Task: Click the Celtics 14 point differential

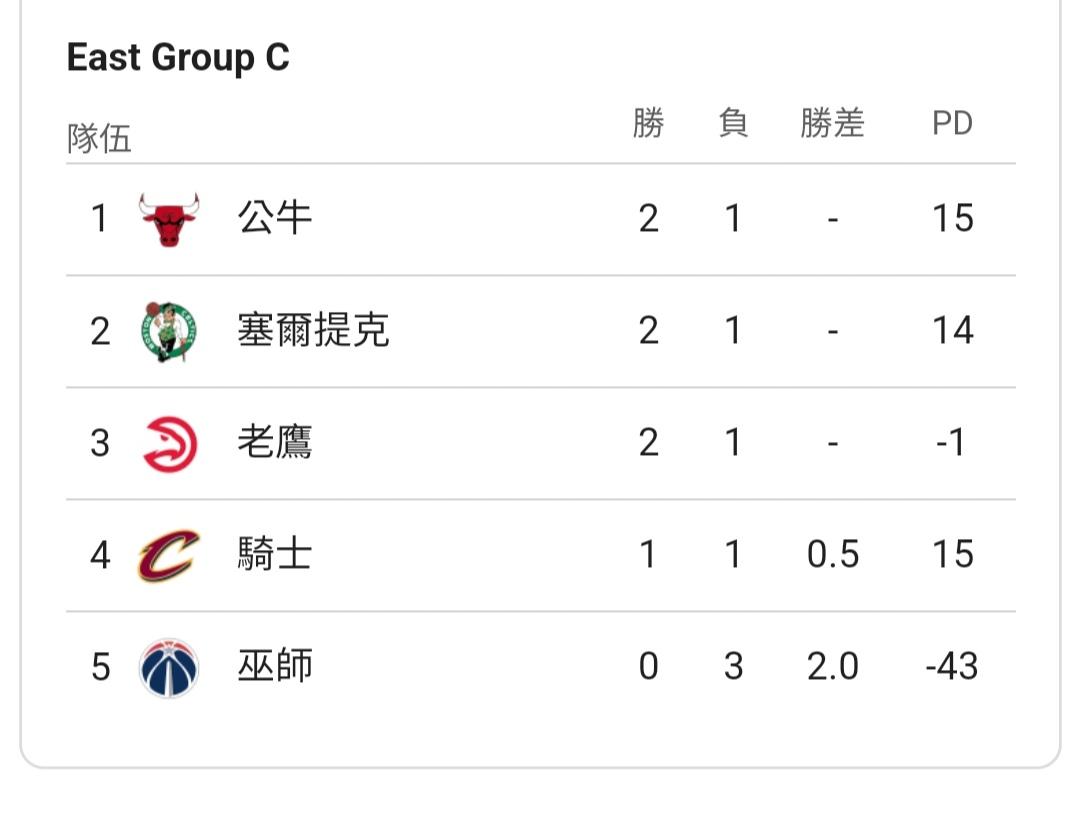Action: [x=953, y=331]
